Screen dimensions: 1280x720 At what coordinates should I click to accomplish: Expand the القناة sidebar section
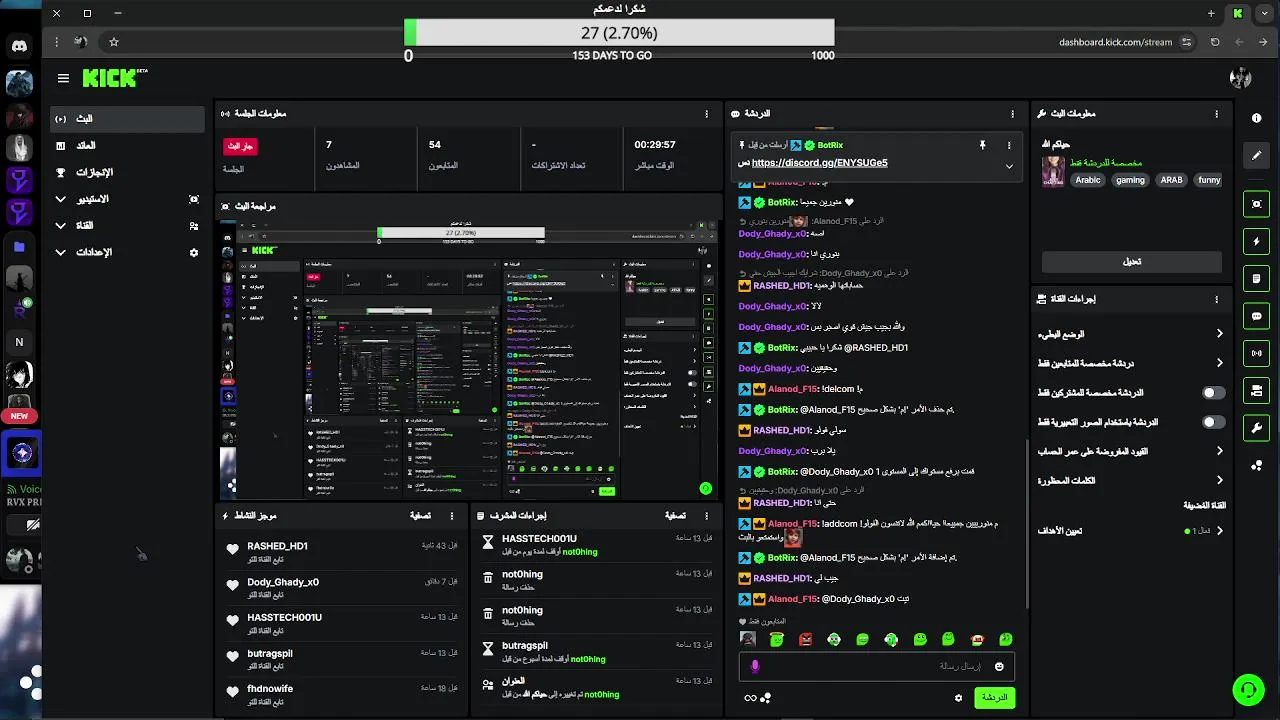(x=127, y=226)
